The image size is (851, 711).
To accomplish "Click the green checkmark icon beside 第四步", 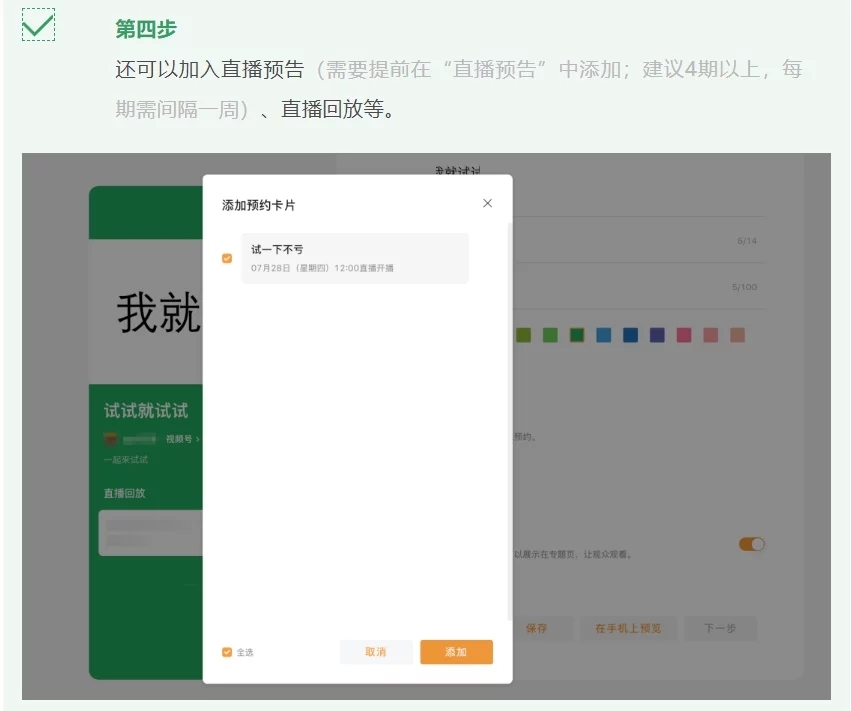I will 38,25.
